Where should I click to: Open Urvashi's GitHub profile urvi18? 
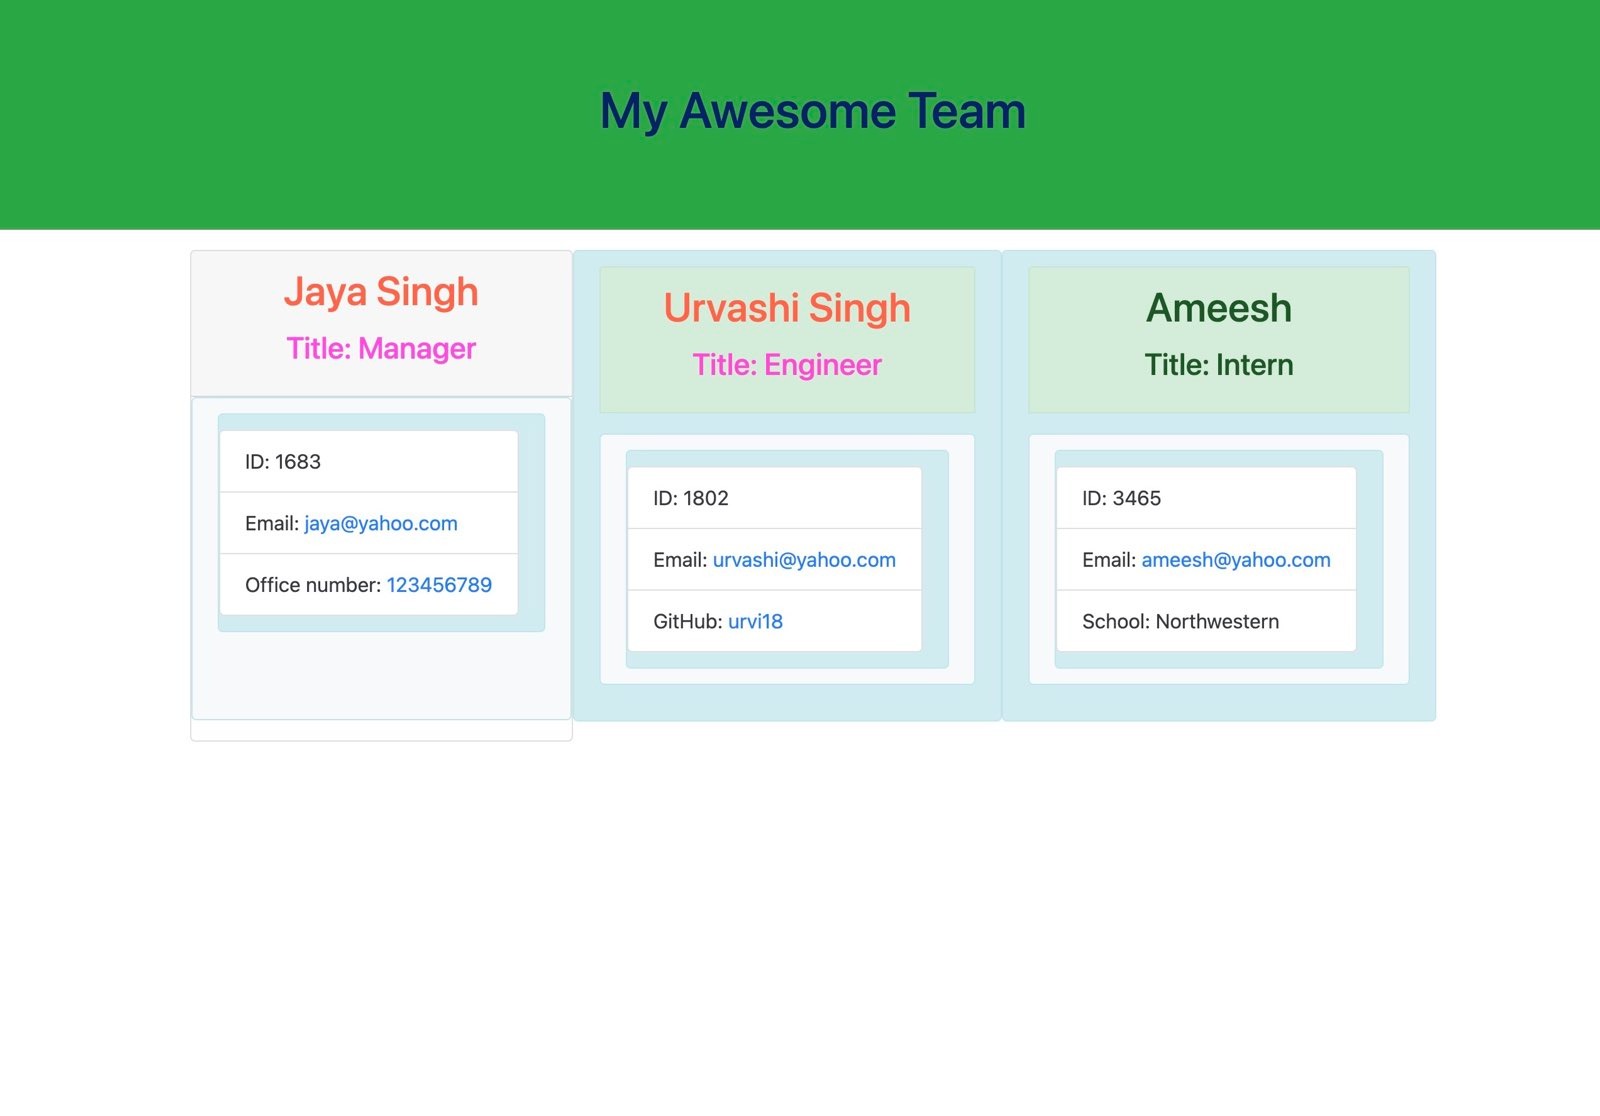(x=754, y=621)
